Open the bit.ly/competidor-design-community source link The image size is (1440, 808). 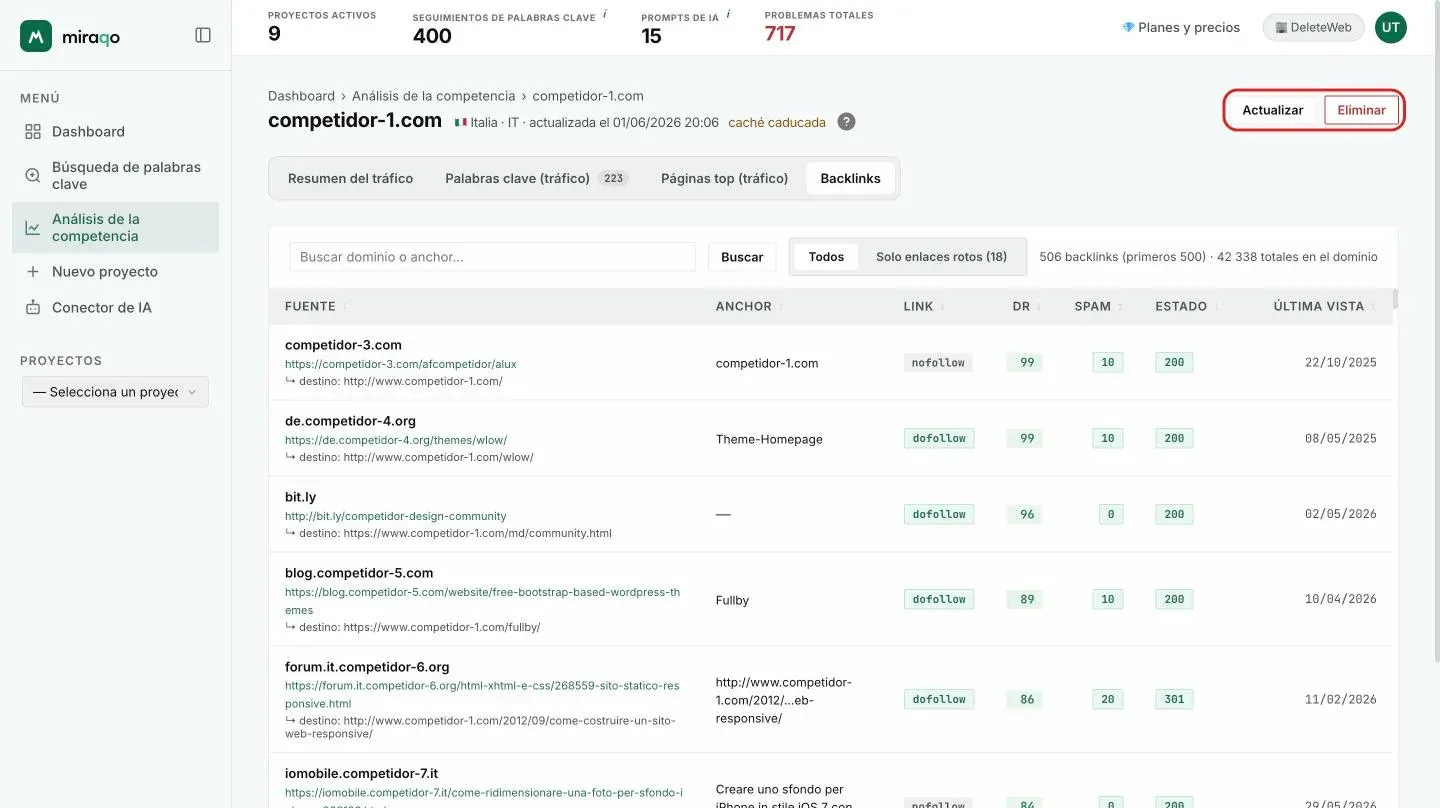click(x=396, y=516)
